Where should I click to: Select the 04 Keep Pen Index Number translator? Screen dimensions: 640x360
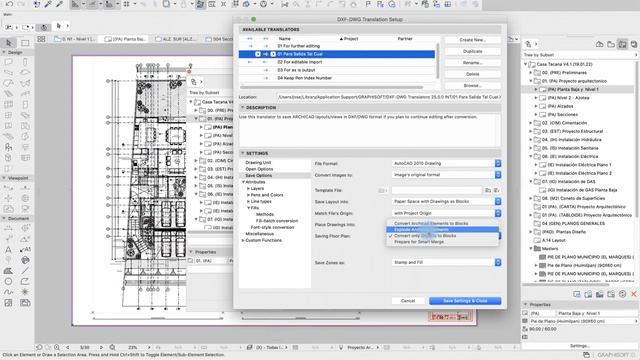tap(337, 78)
